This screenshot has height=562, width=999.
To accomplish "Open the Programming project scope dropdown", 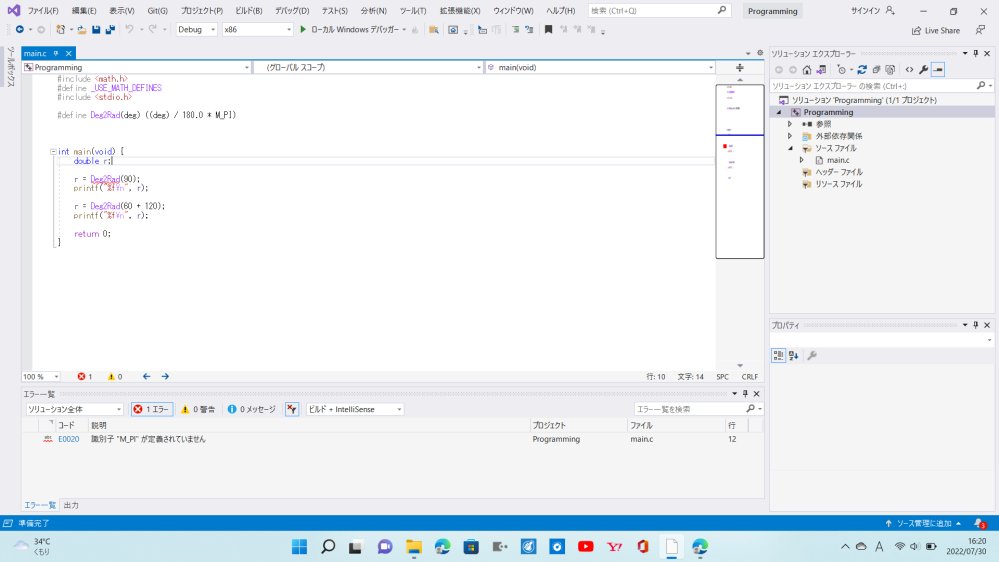I will click(x=136, y=68).
